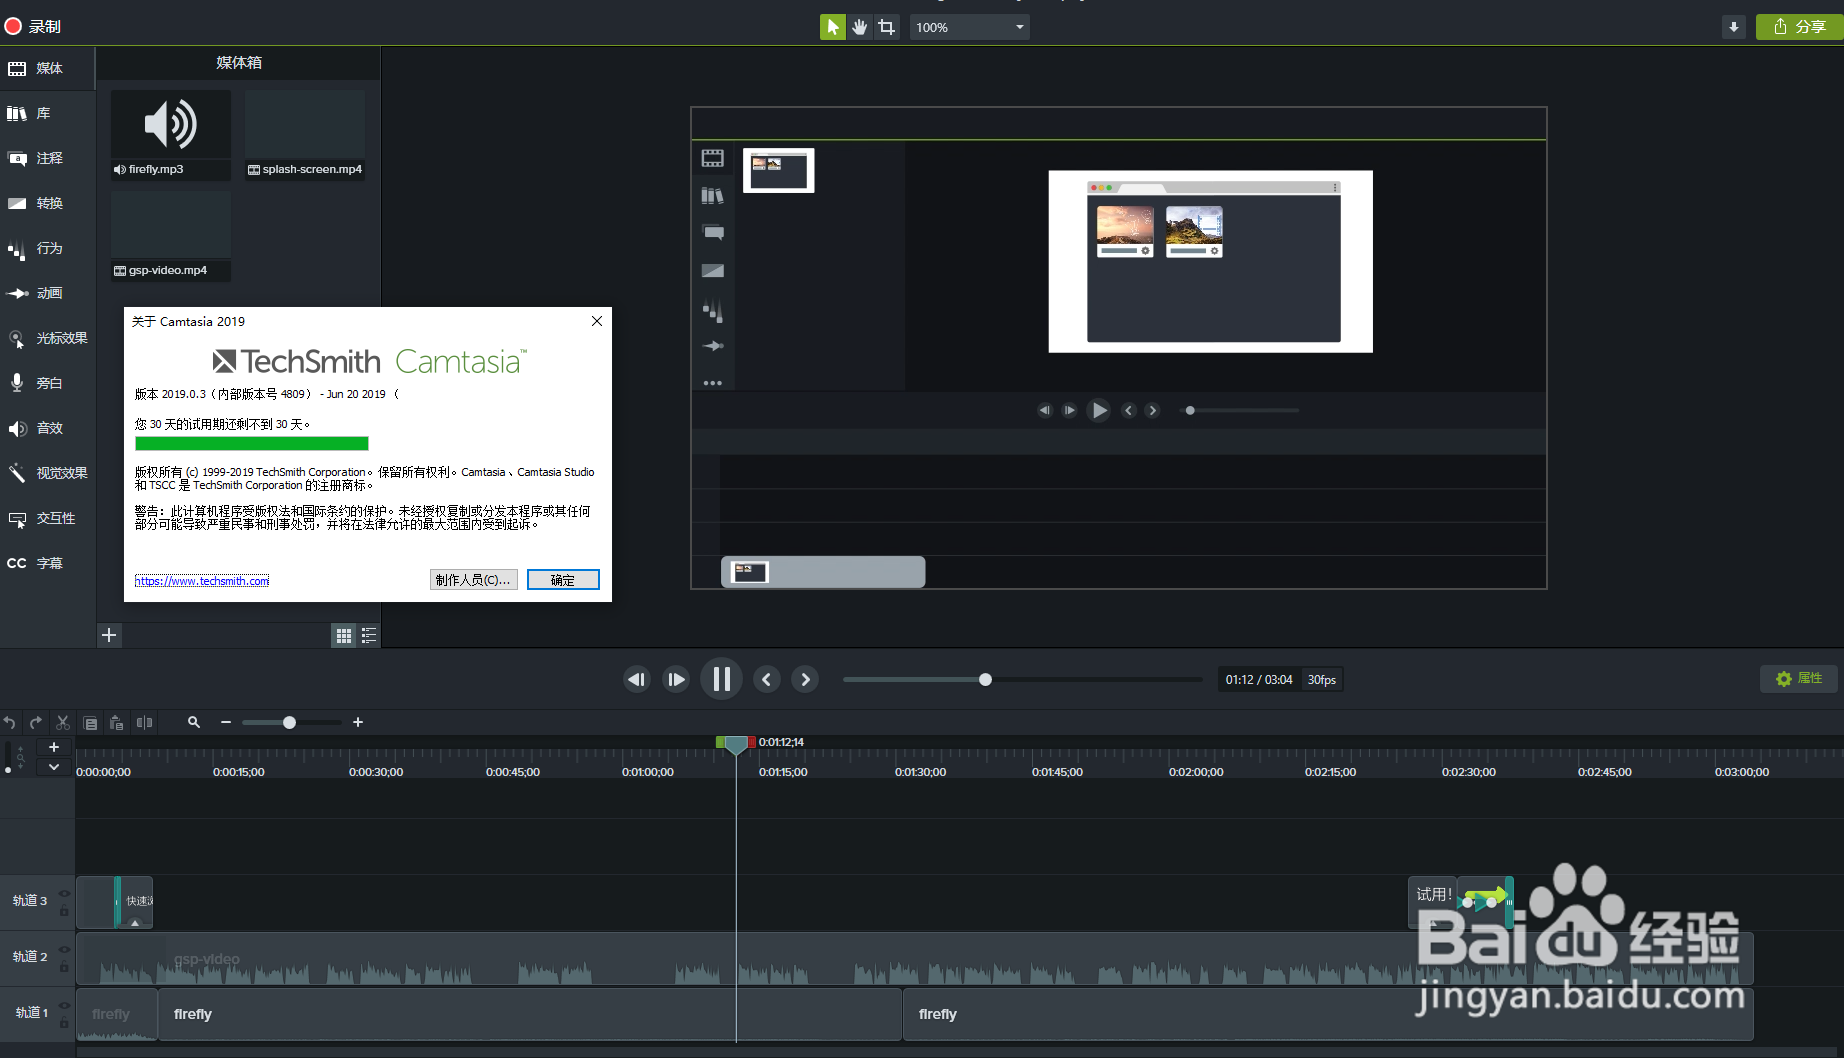Go to previous marker with left chevron
This screenshot has width=1844, height=1058.
(x=767, y=680)
